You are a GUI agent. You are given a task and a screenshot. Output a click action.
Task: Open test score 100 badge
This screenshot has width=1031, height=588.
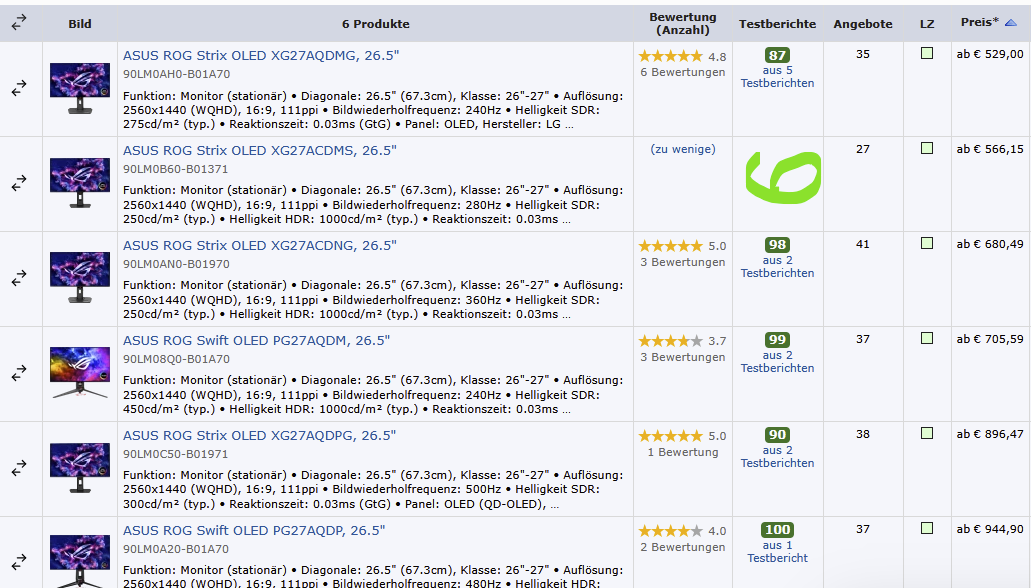(x=777, y=529)
